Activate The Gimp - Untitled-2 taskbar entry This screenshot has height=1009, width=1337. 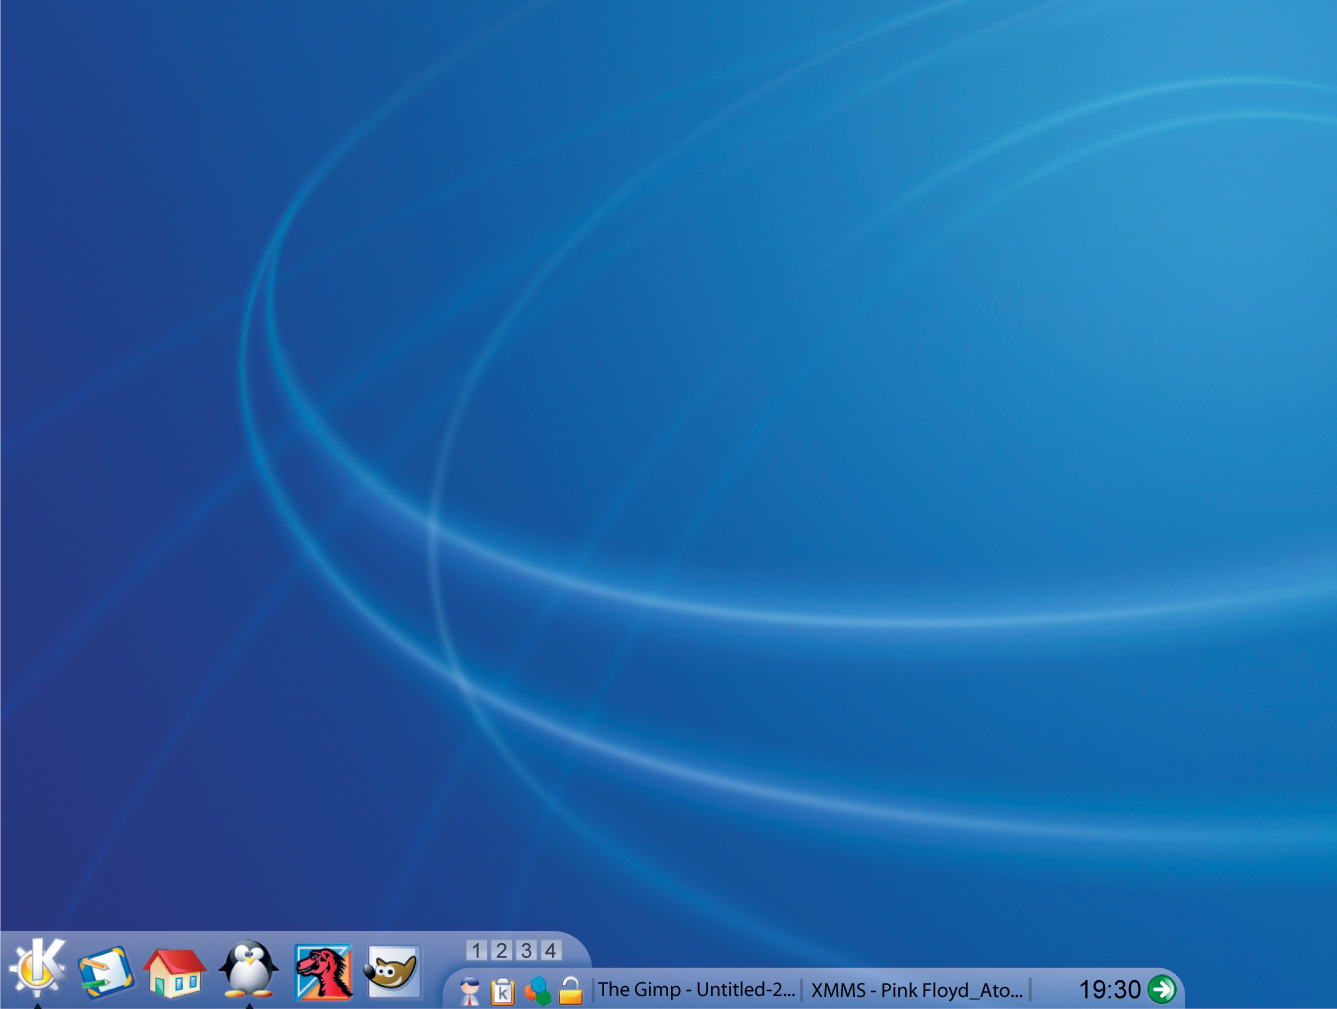pyautogui.click(x=697, y=990)
